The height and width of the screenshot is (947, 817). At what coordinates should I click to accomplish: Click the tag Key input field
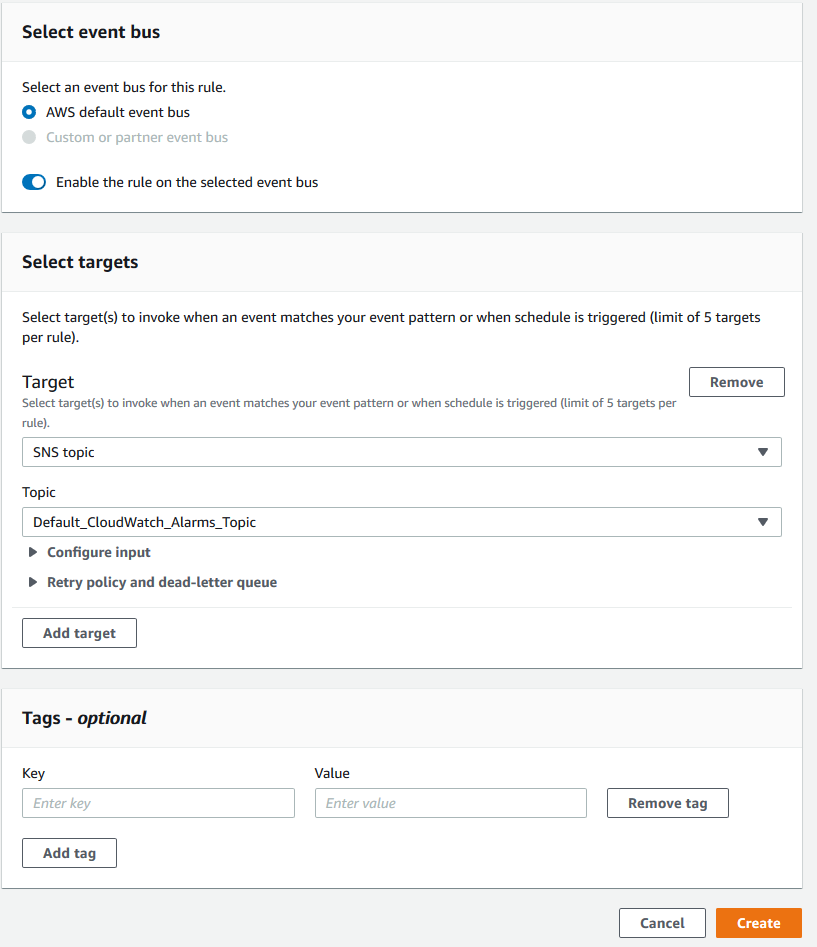click(x=158, y=803)
